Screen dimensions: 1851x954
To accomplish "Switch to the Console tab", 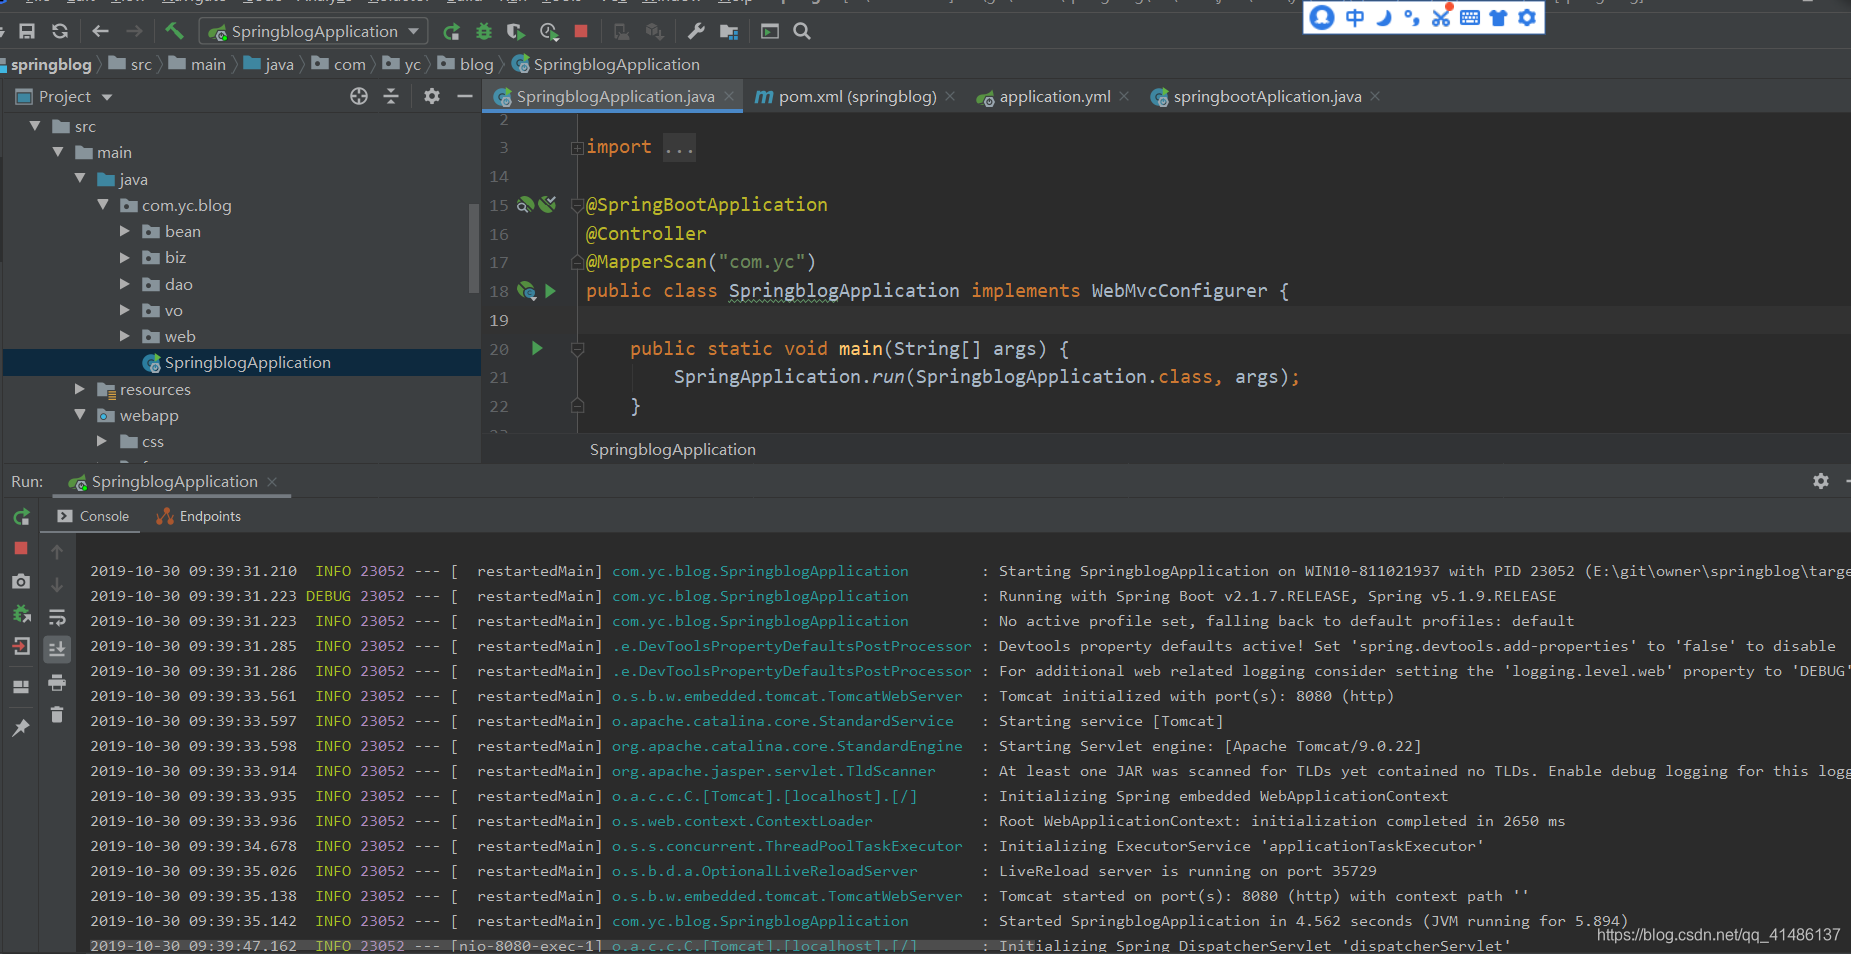I will 94,516.
